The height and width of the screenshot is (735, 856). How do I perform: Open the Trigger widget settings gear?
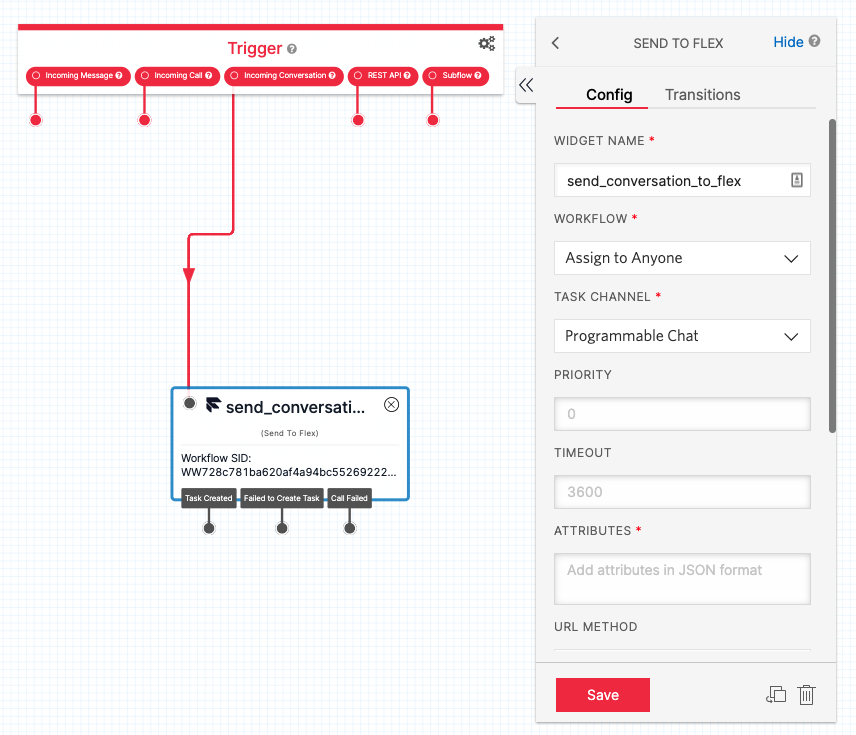pyautogui.click(x=487, y=44)
